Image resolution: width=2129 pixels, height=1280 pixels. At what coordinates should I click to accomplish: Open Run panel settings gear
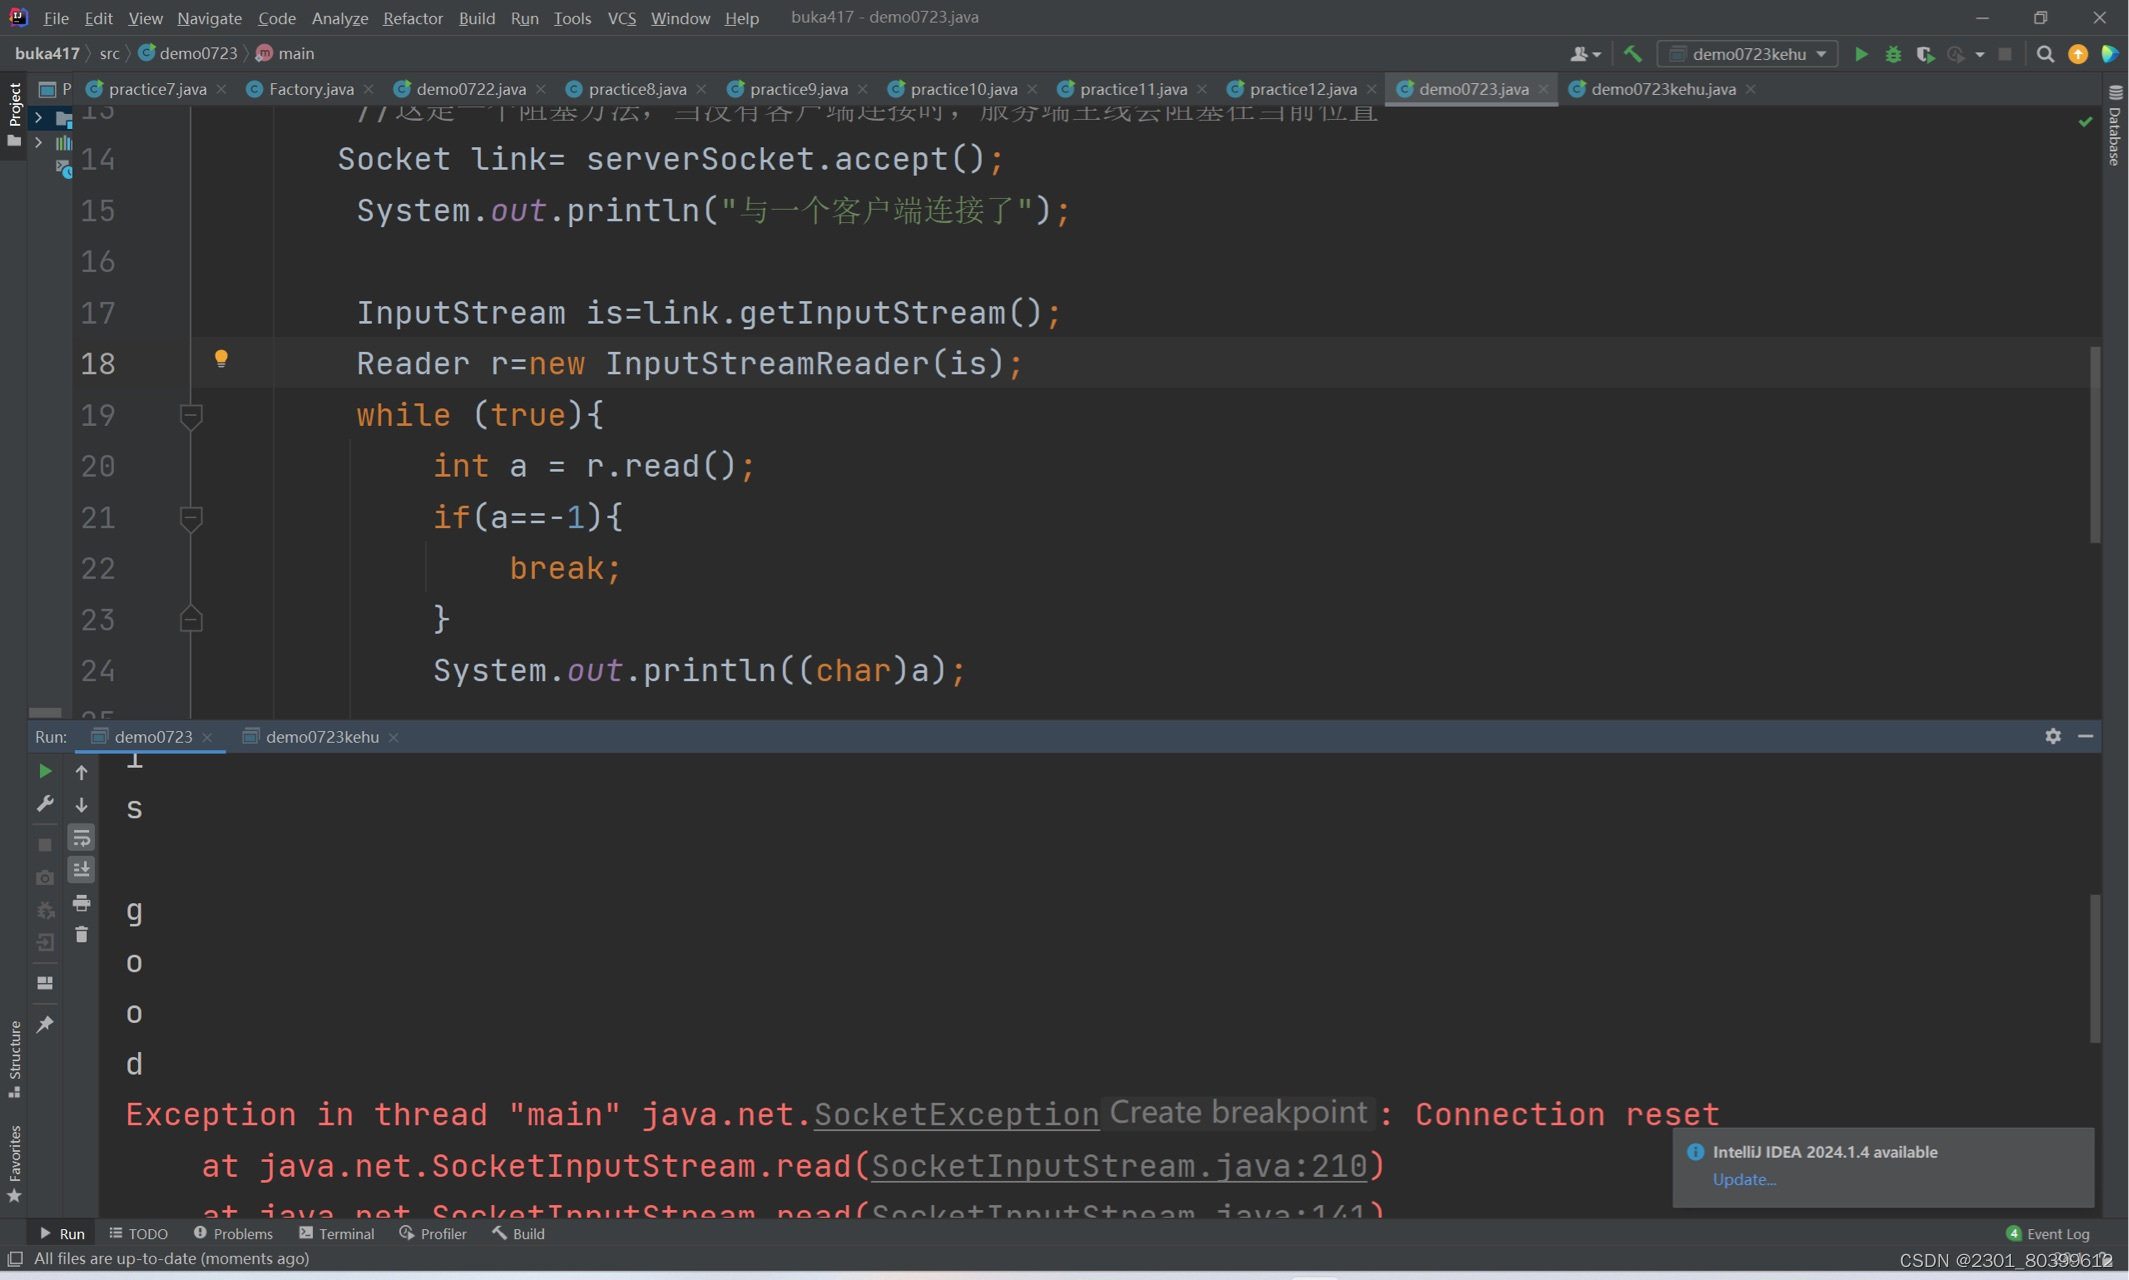pos(2053,736)
